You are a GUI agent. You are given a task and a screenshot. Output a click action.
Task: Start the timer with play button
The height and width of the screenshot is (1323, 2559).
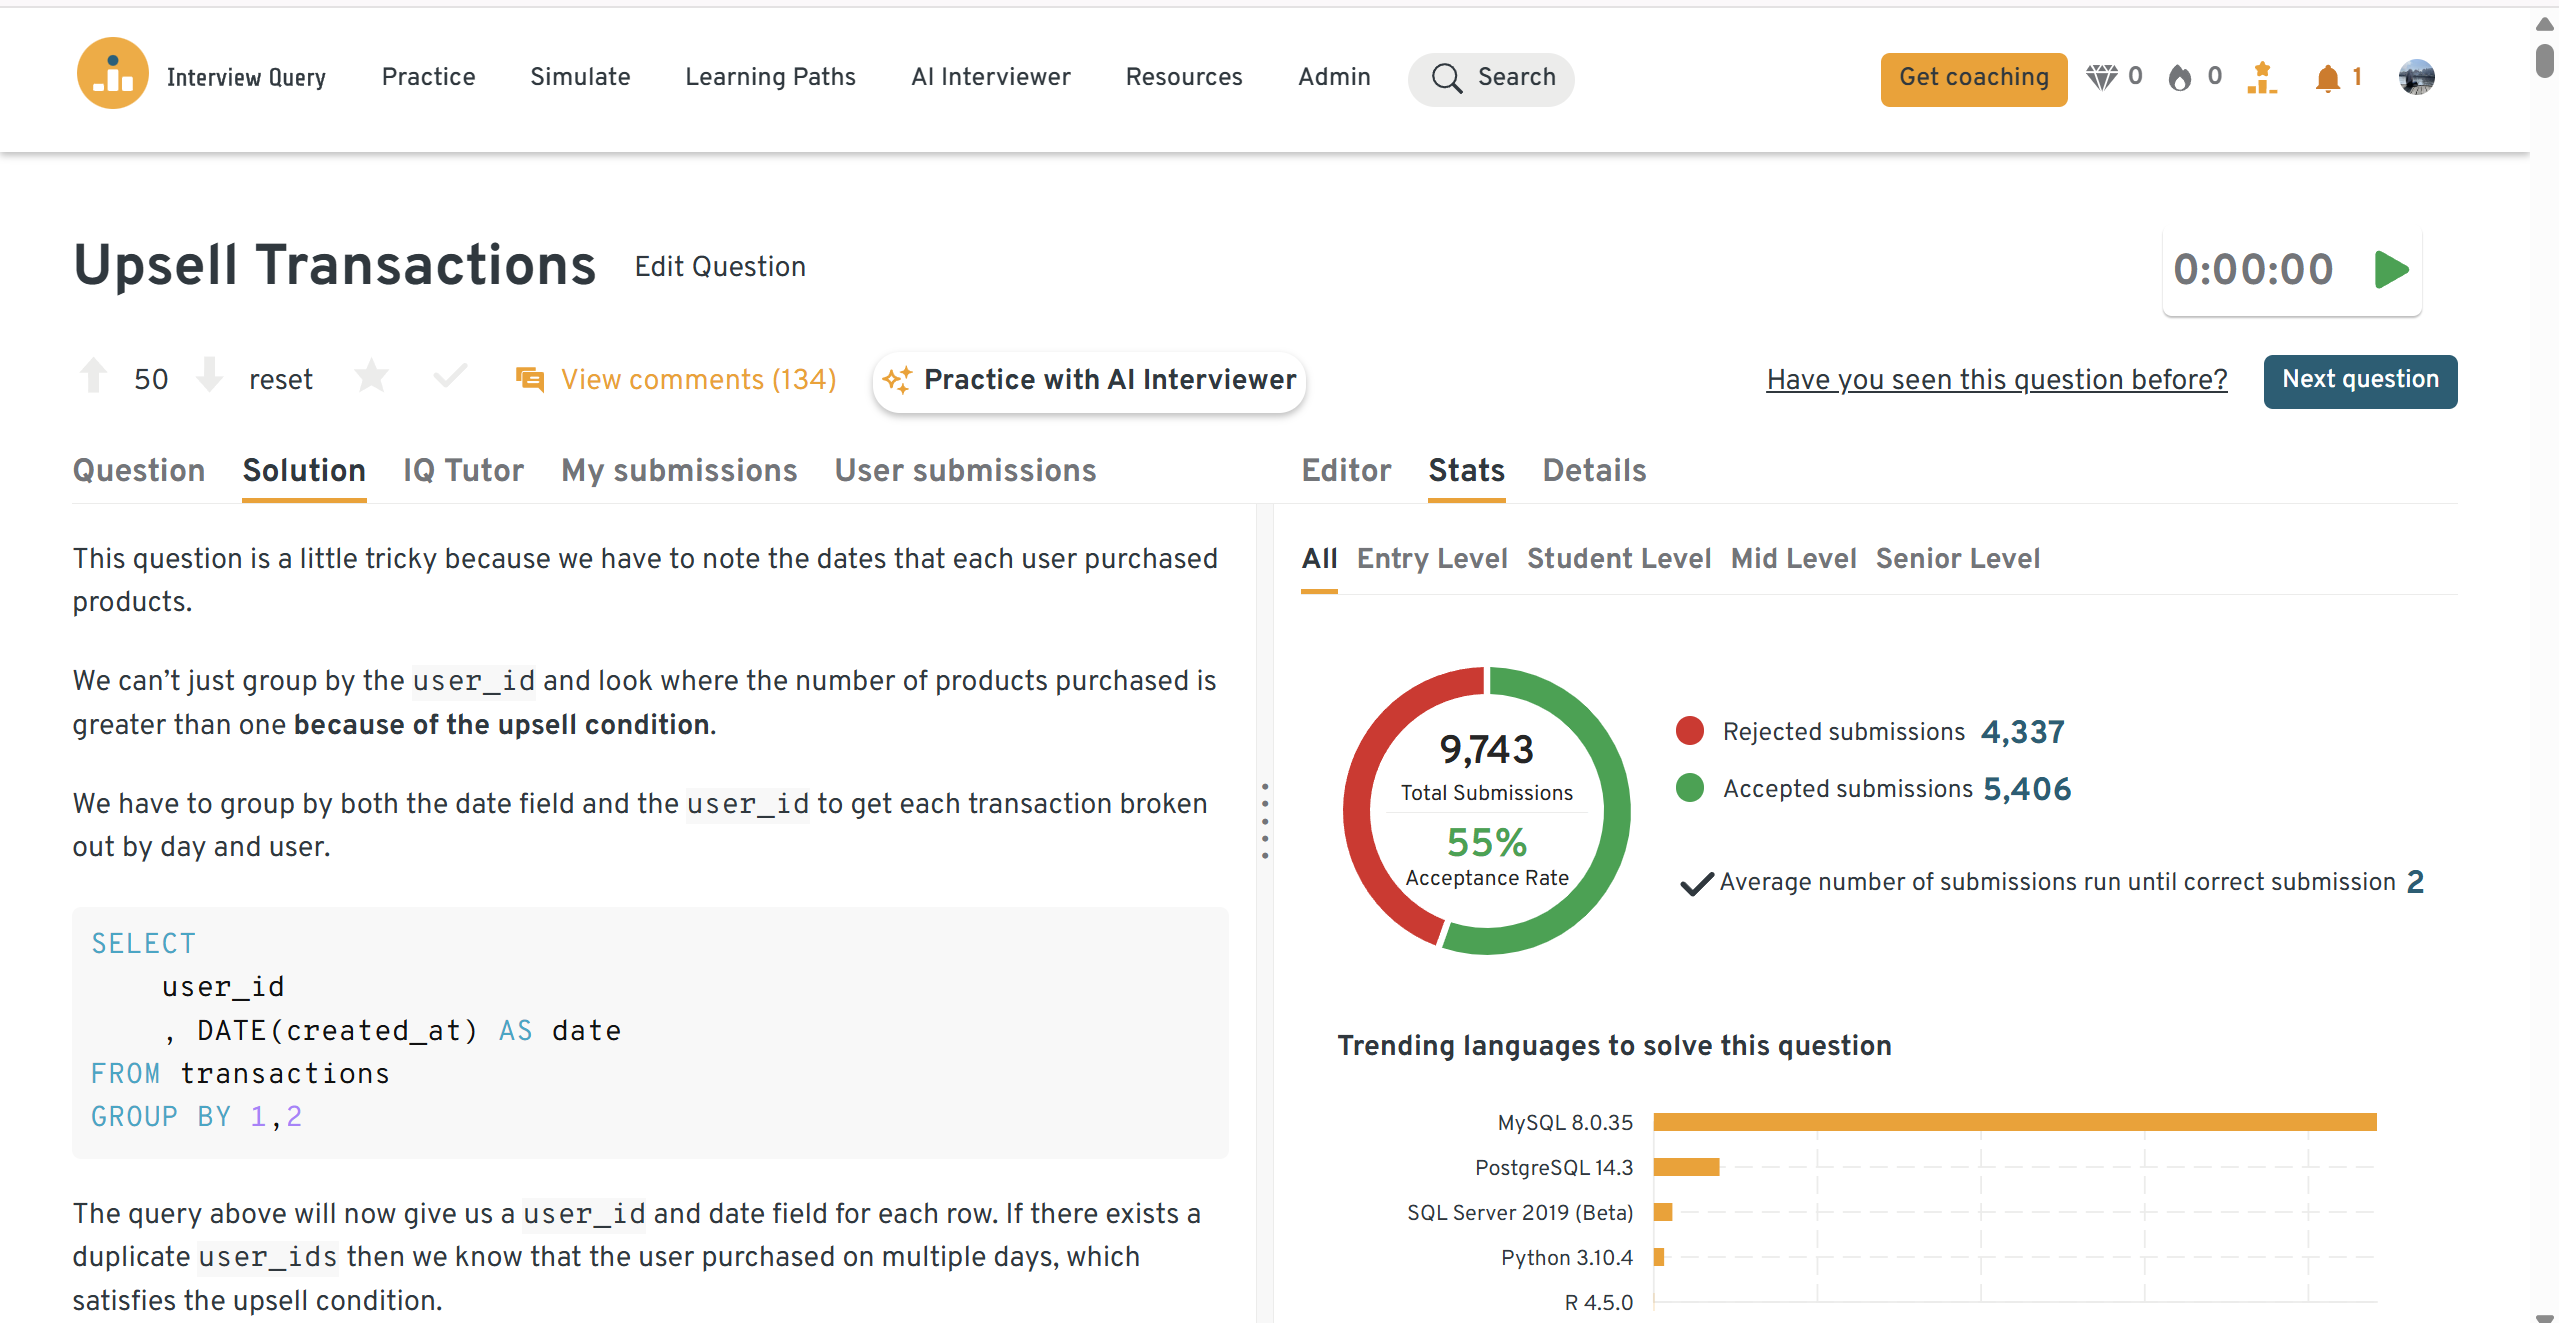(x=2391, y=269)
